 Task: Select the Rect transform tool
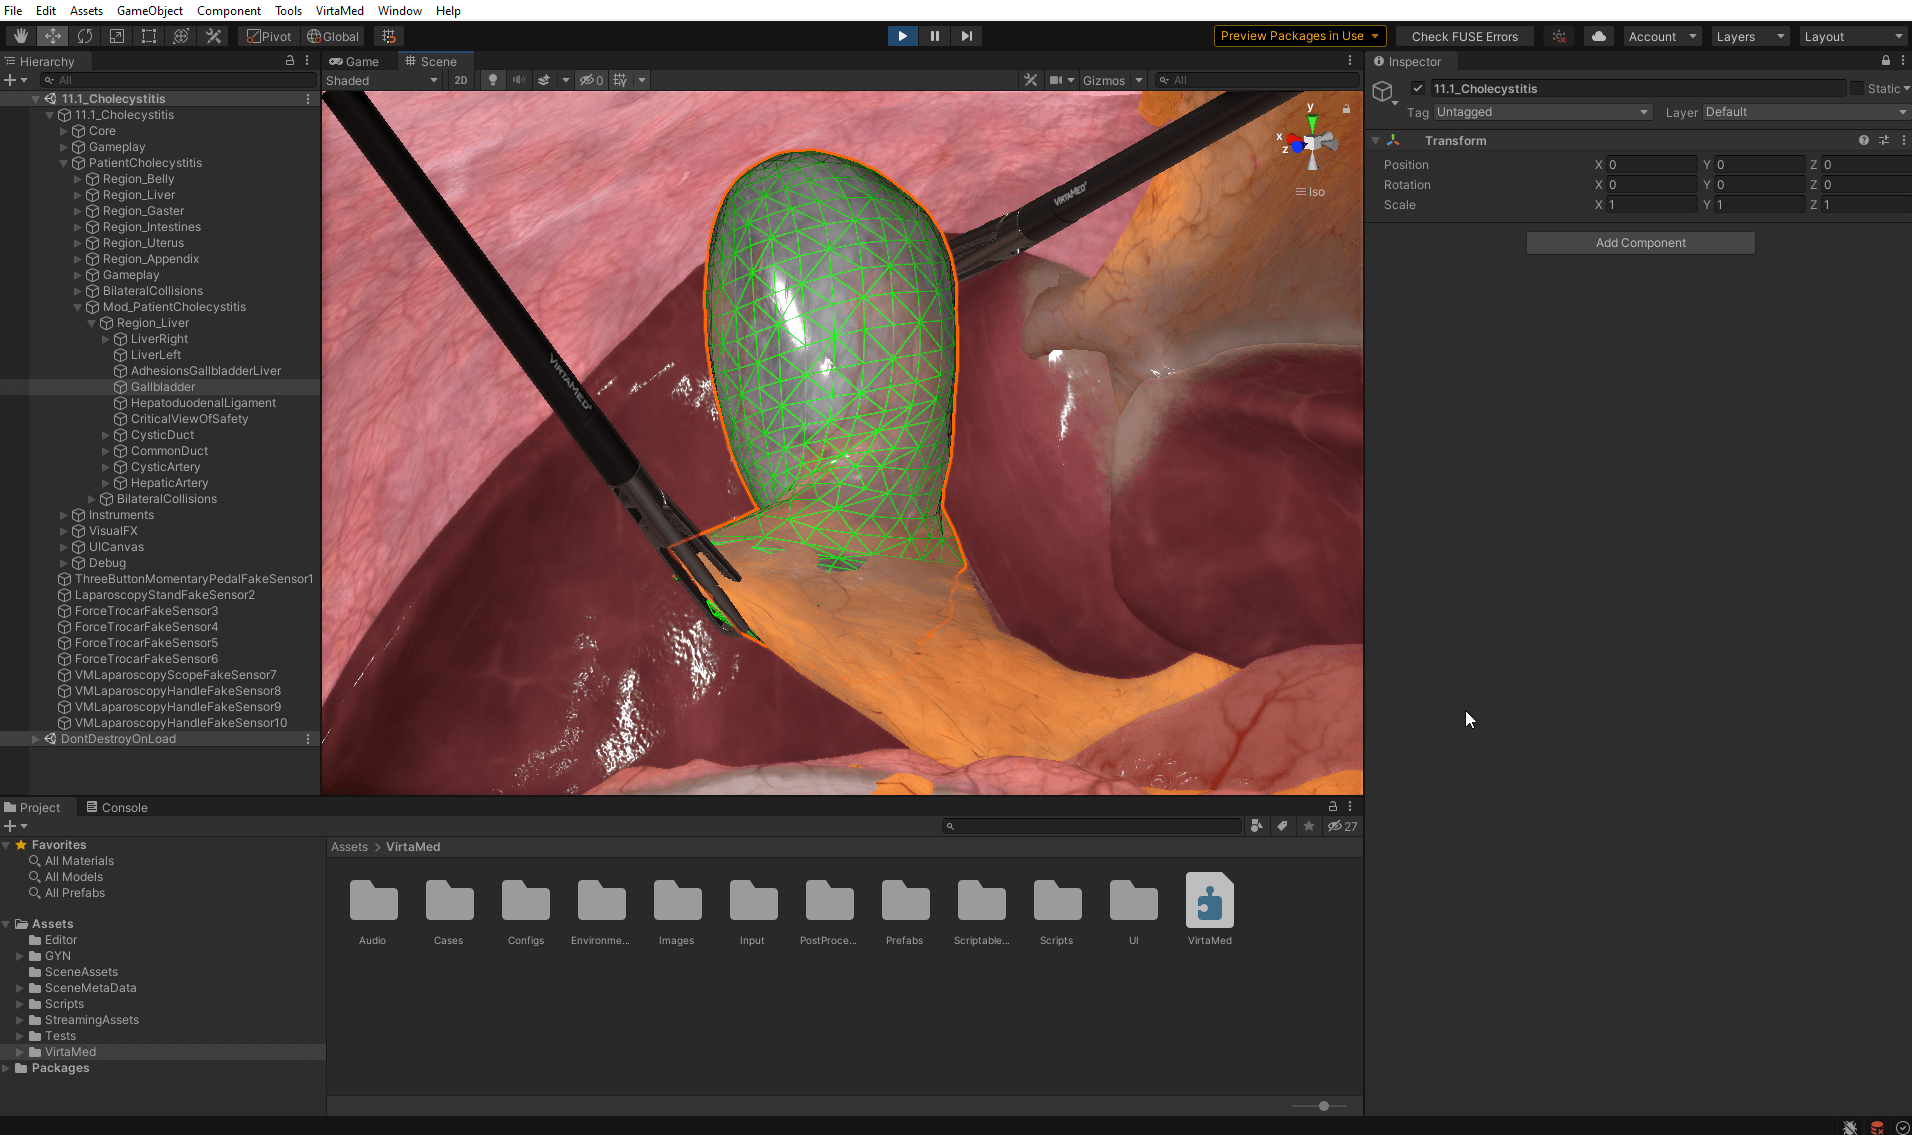[x=149, y=36]
